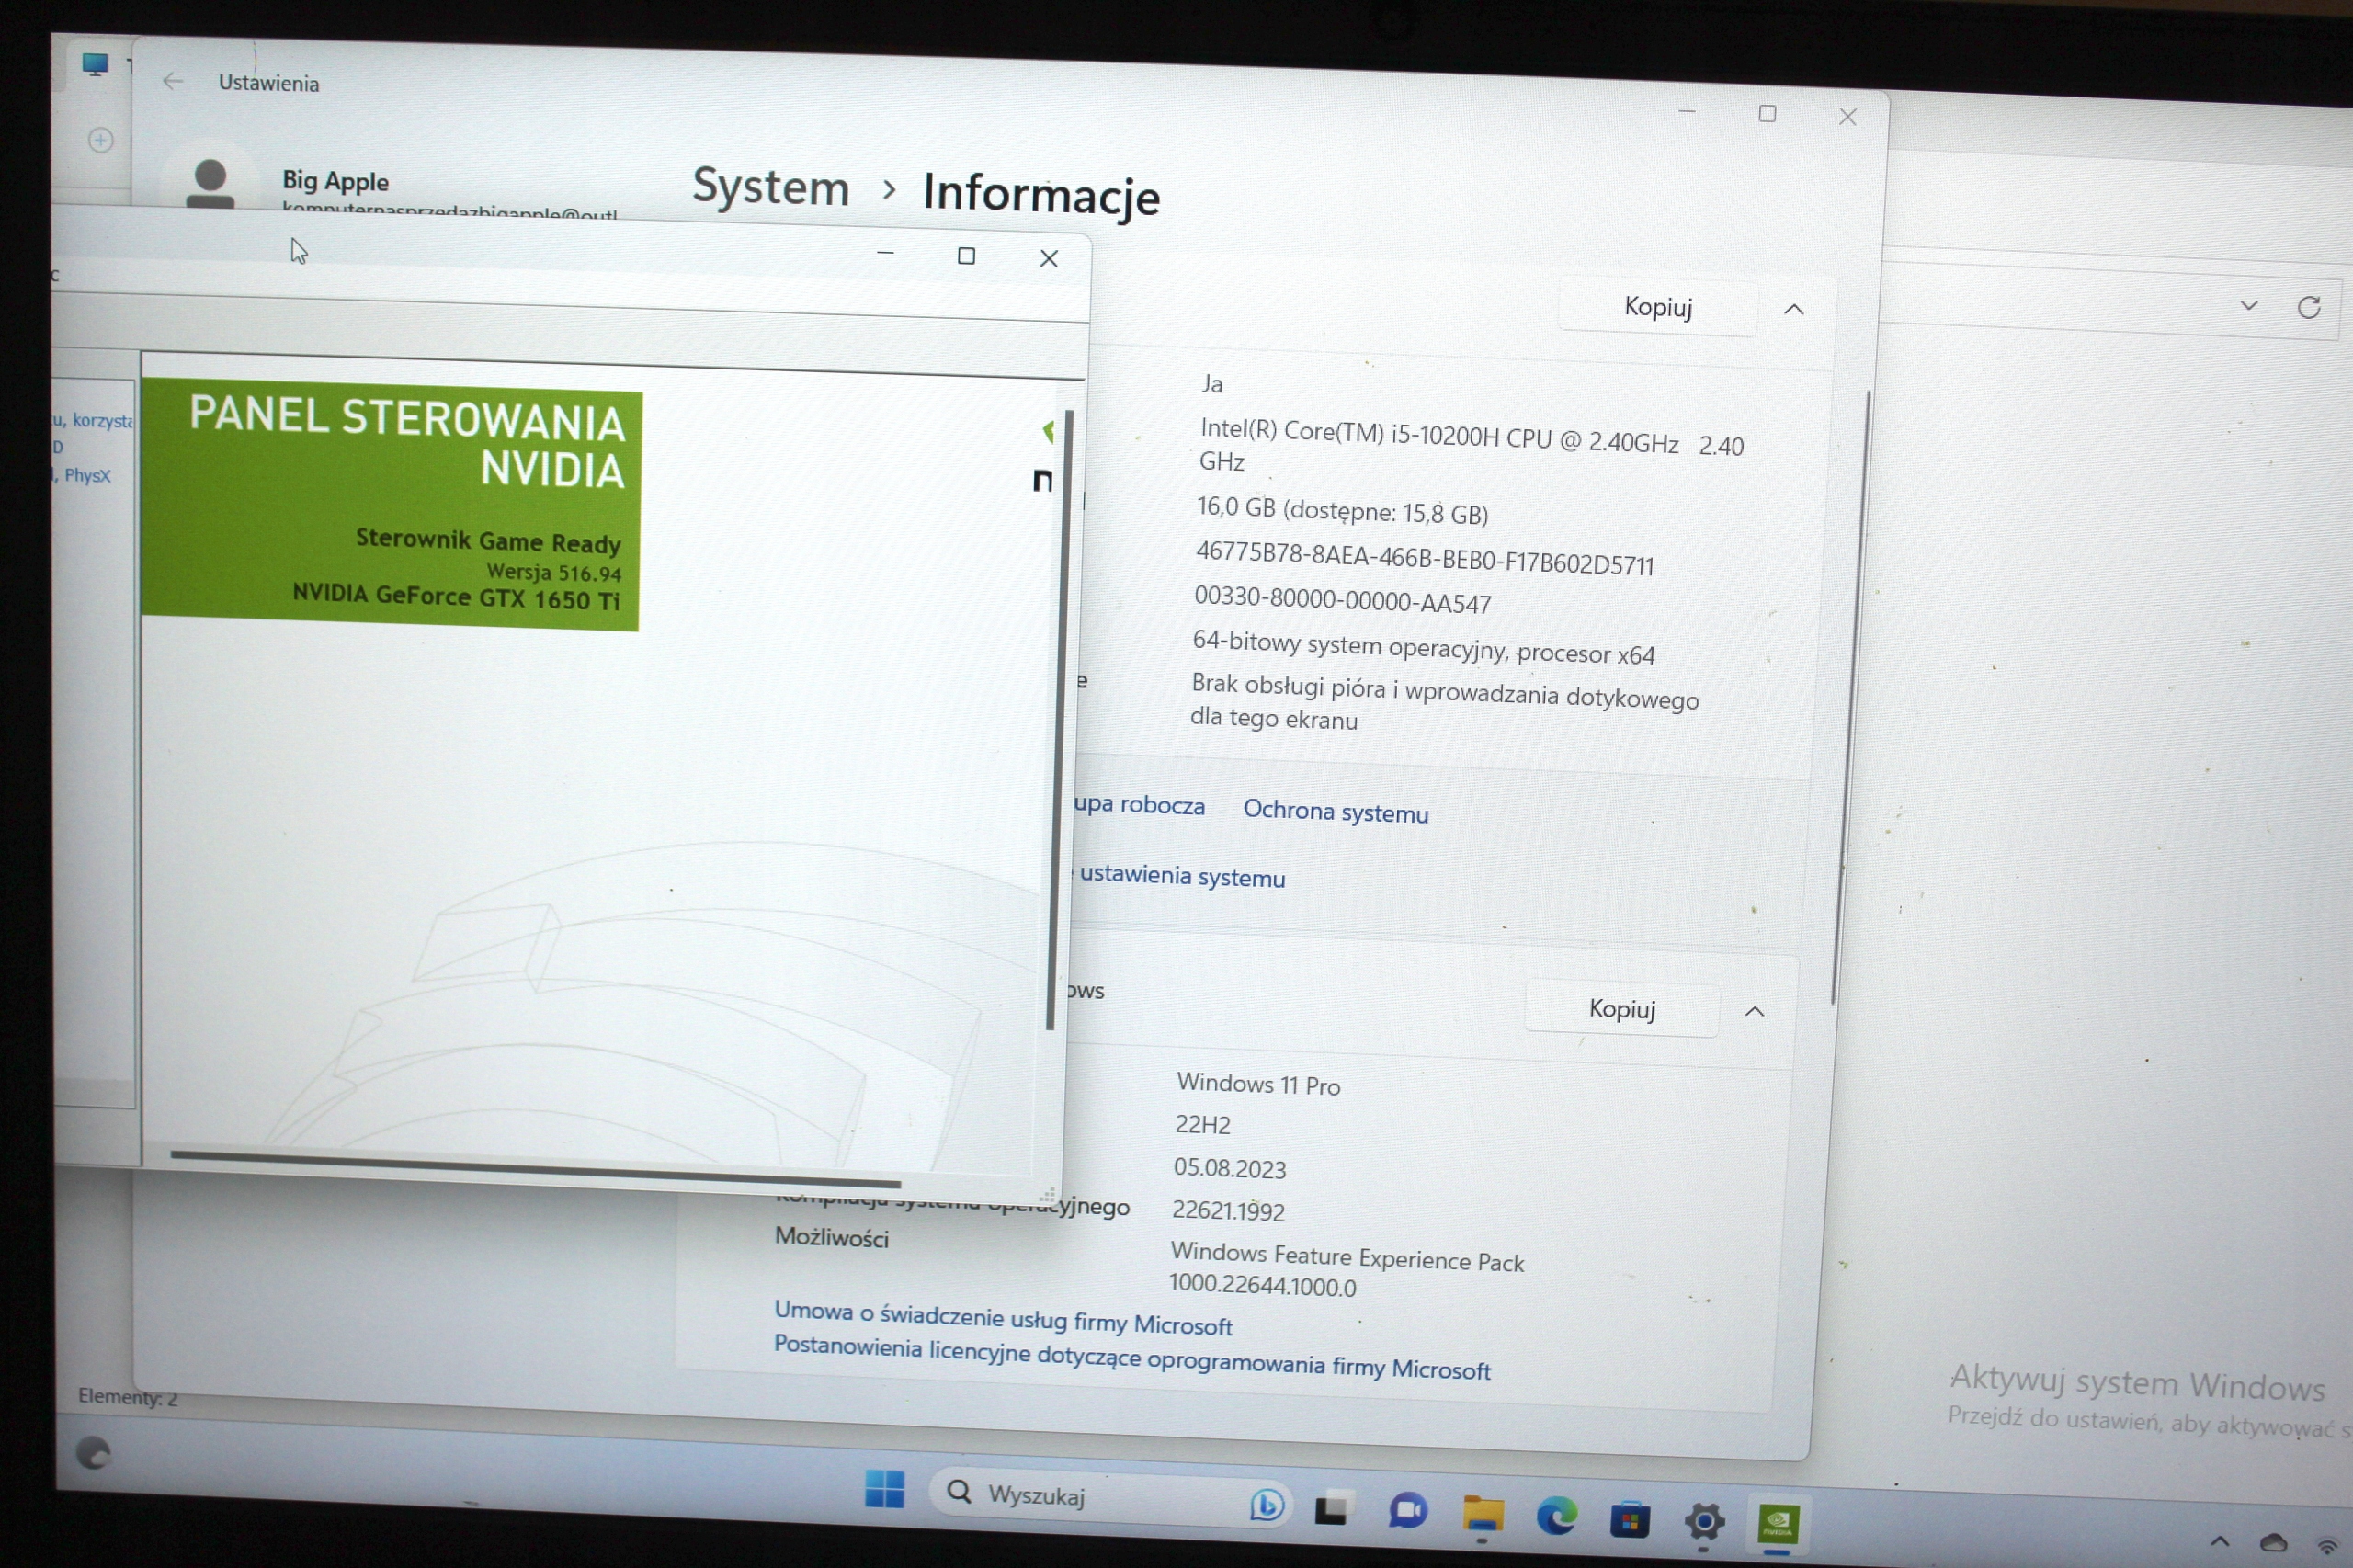
Task: Collapse the device specifications section
Action: pos(1794,309)
